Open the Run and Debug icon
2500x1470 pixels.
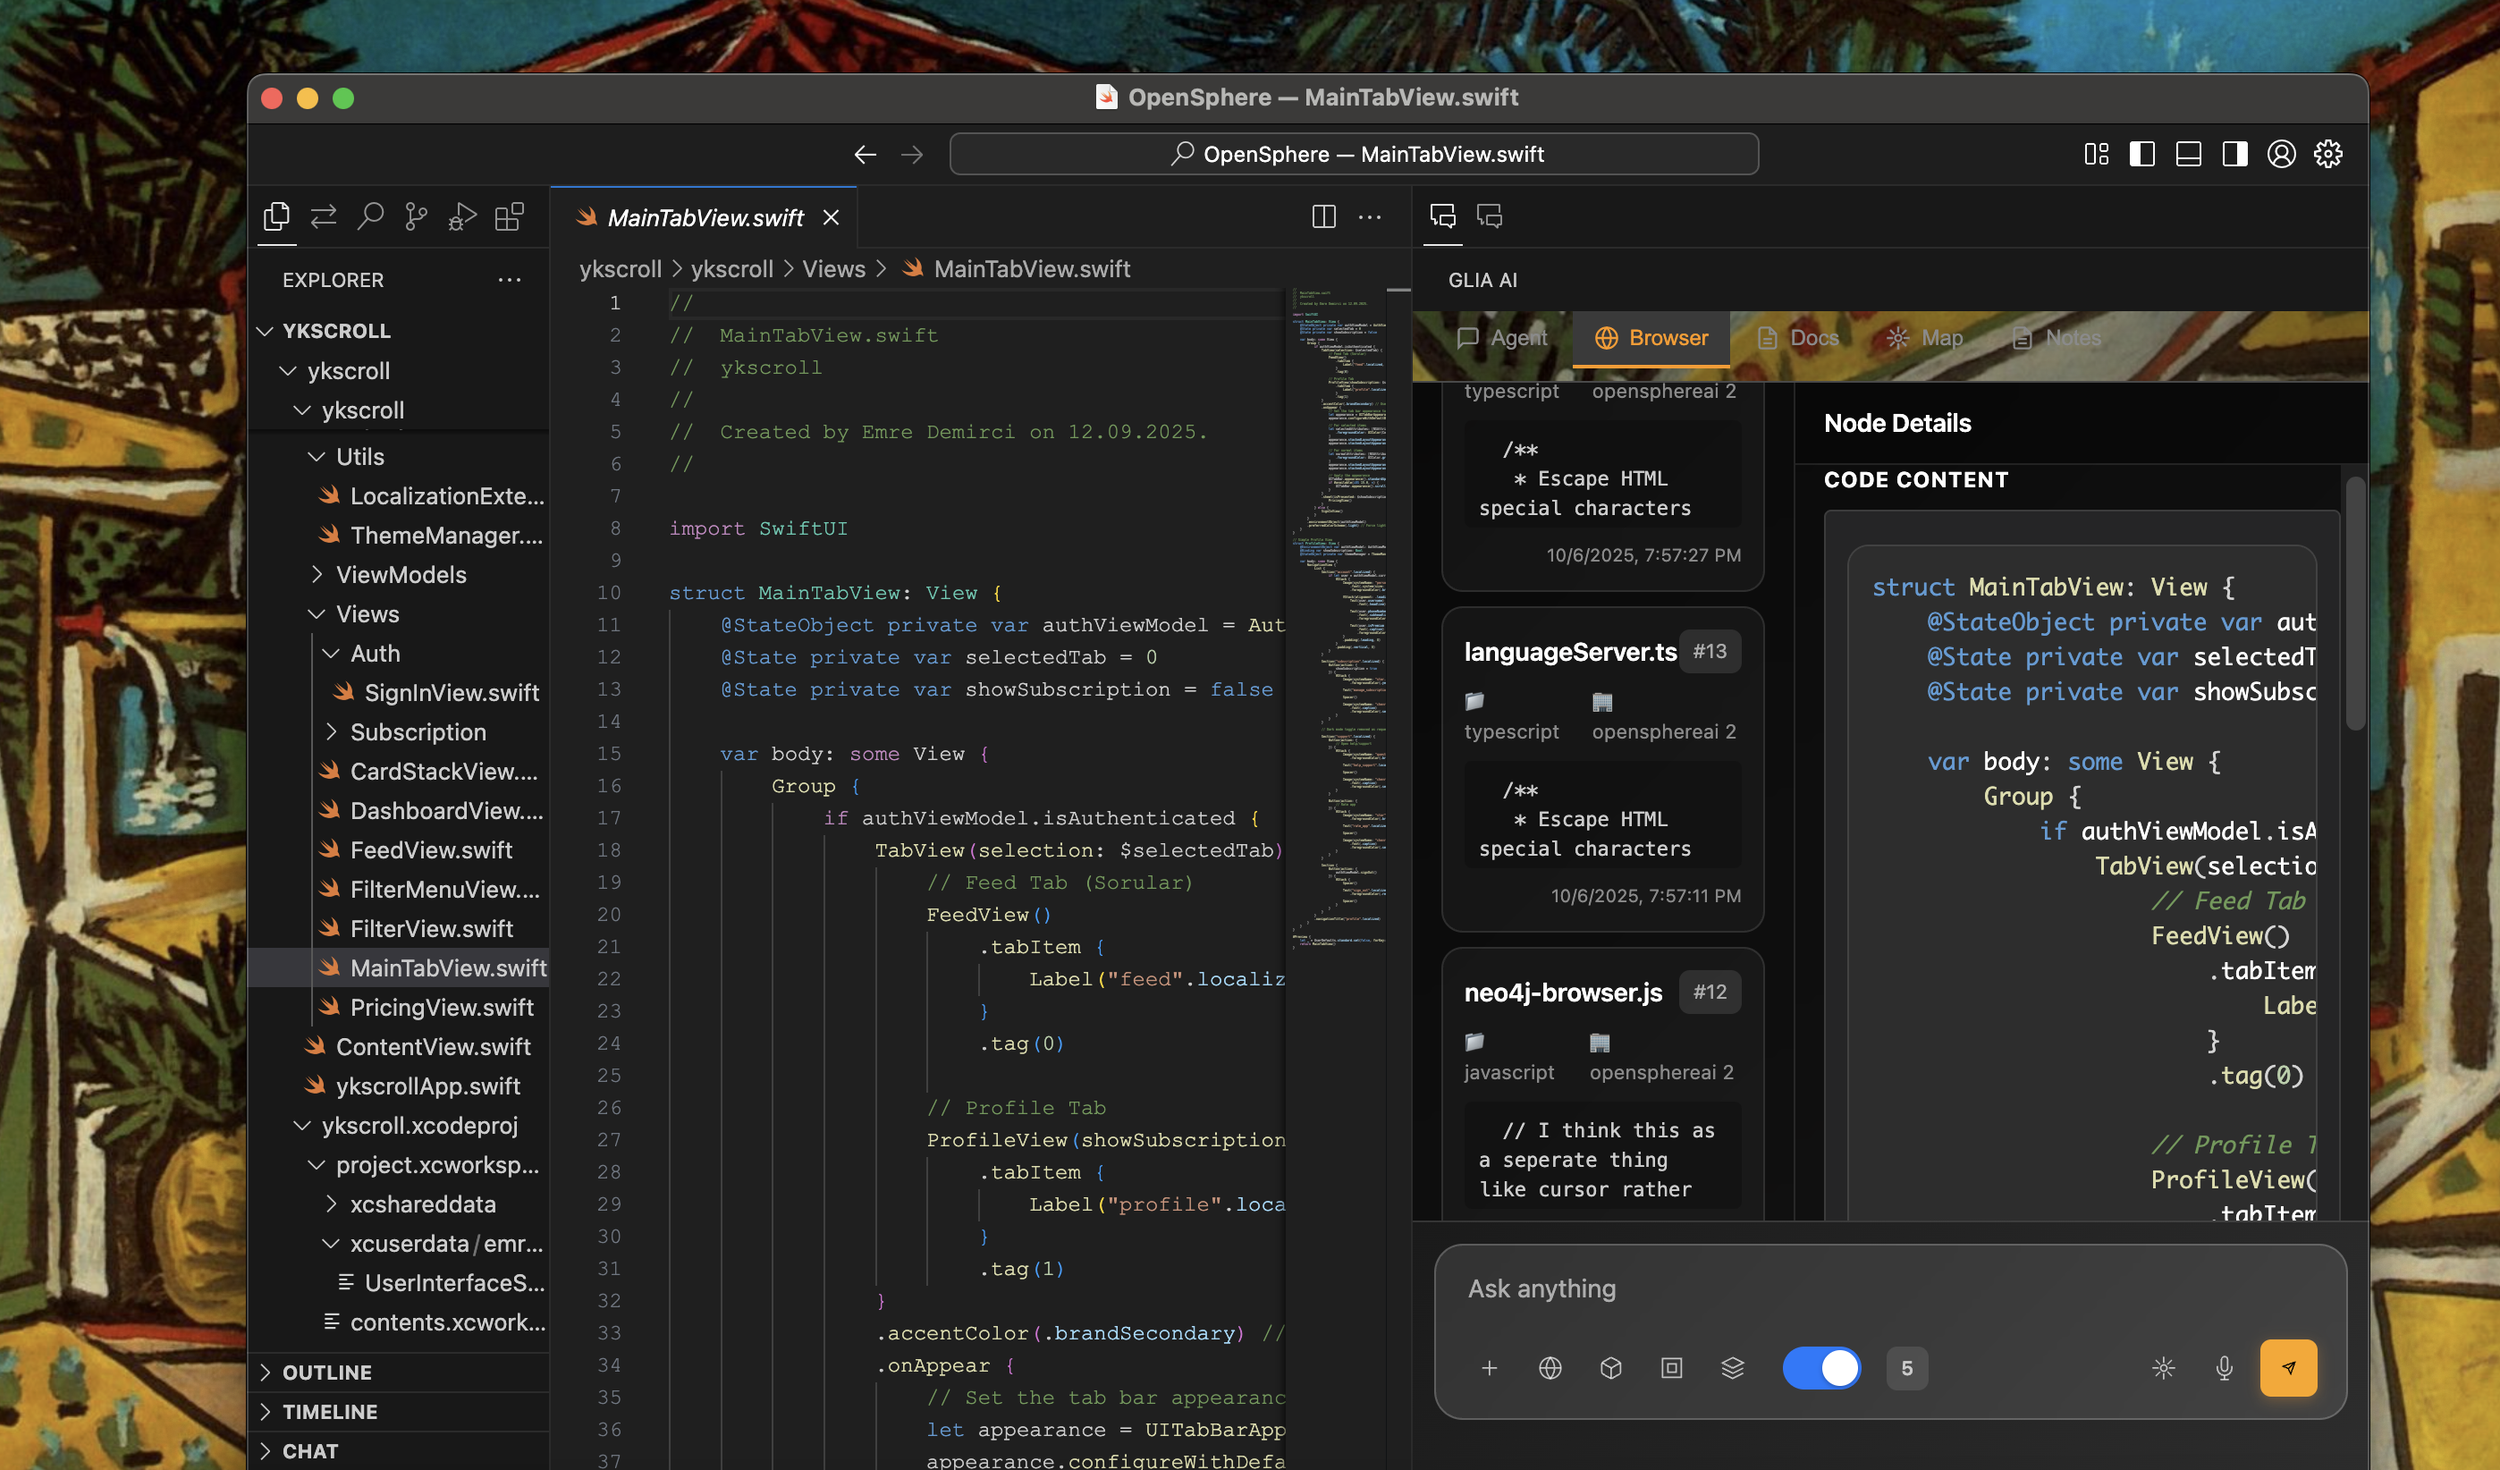click(x=462, y=216)
